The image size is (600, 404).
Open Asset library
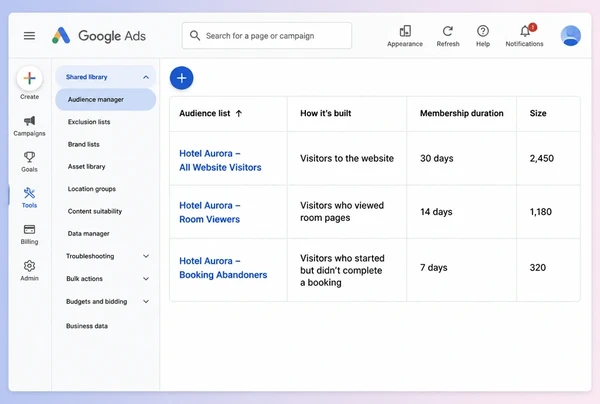(x=86, y=166)
